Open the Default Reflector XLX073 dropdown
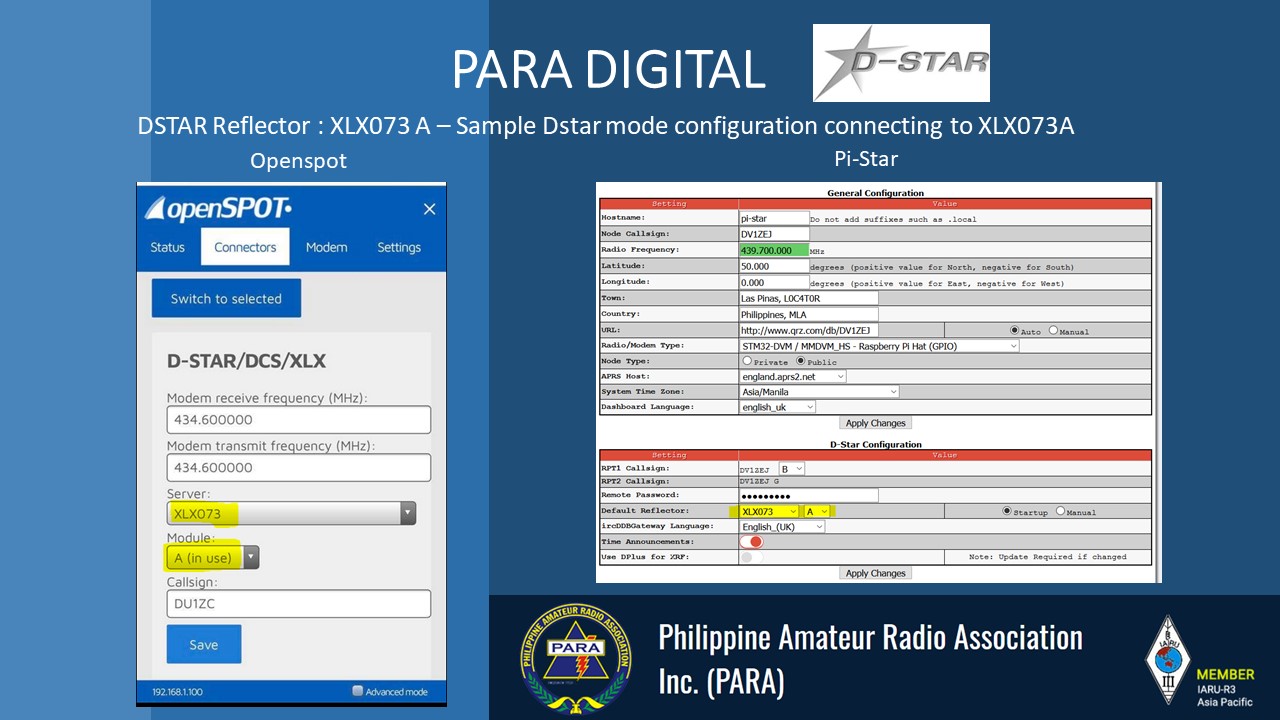Screen dimensions: 1280x720 [769, 511]
